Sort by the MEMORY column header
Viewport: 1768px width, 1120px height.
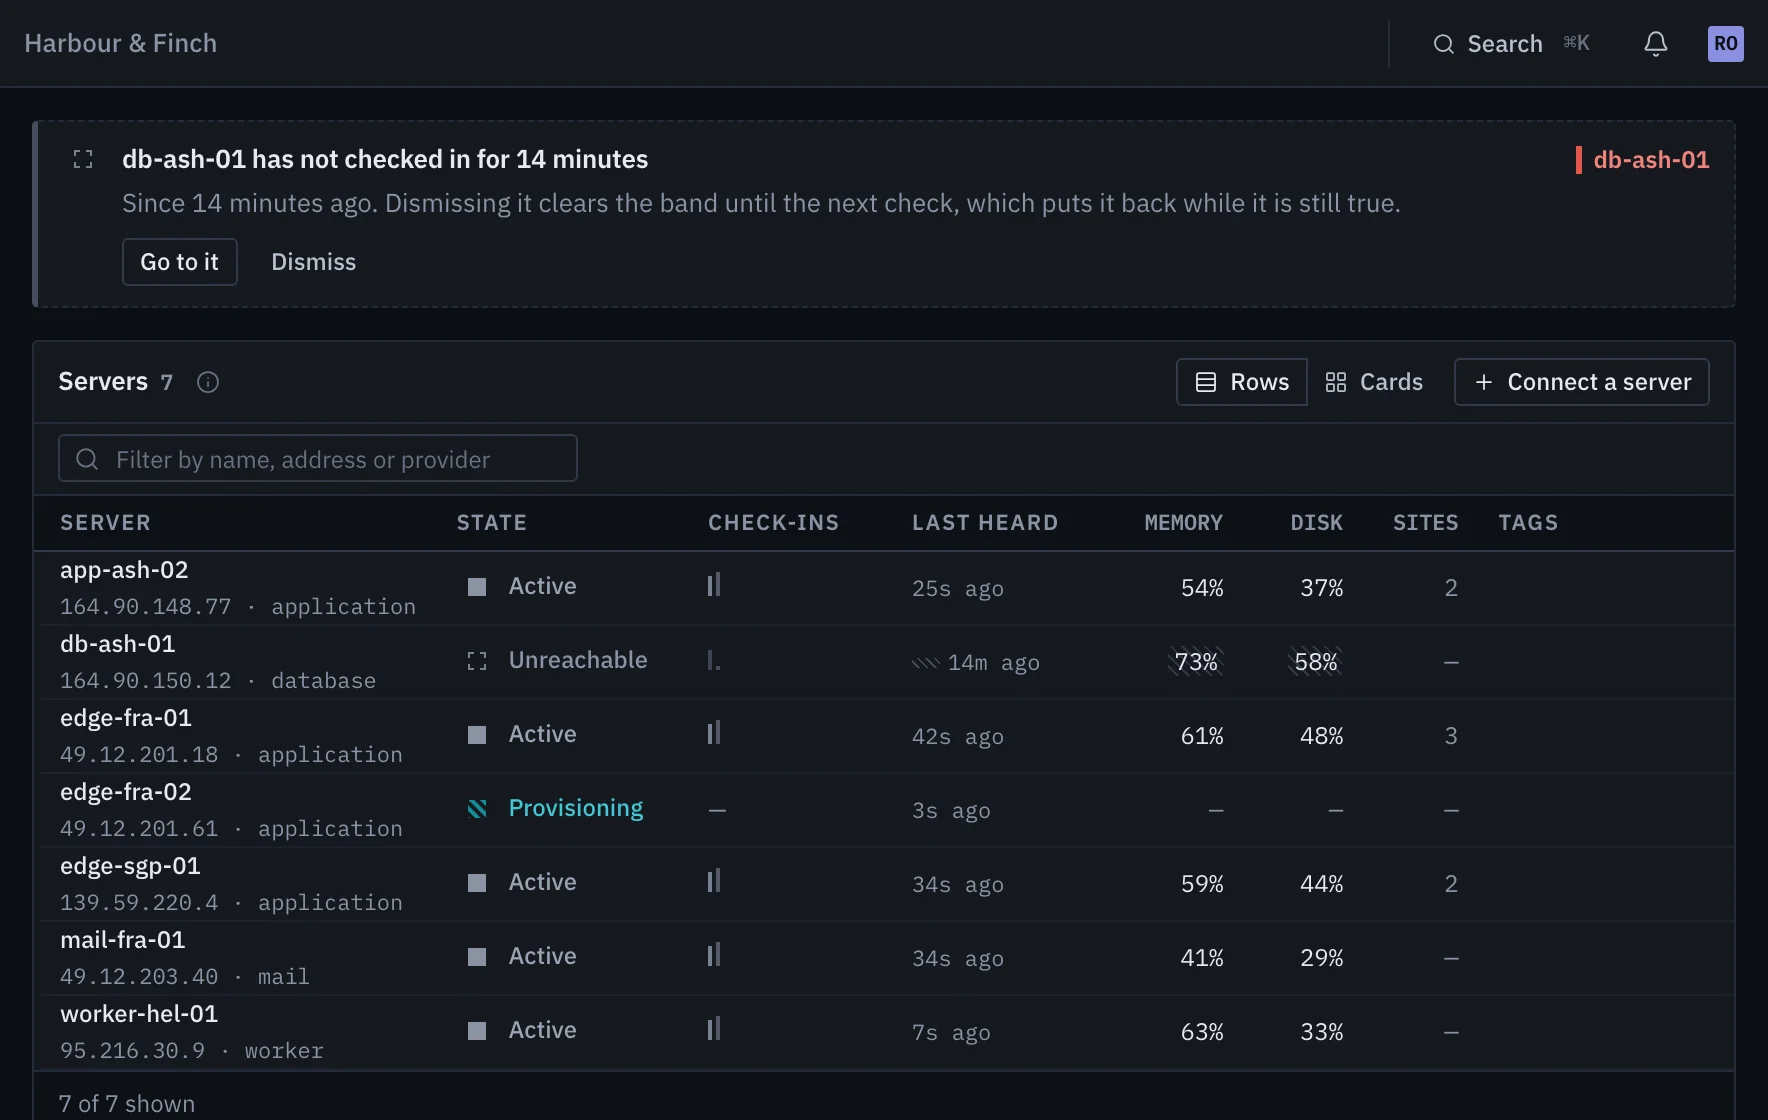1184,523
